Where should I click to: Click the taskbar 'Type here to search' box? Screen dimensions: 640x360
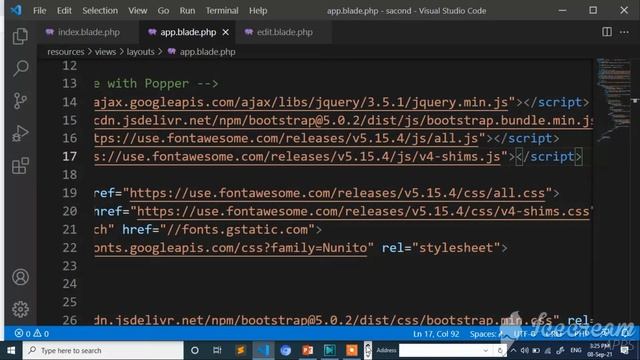click(103, 350)
